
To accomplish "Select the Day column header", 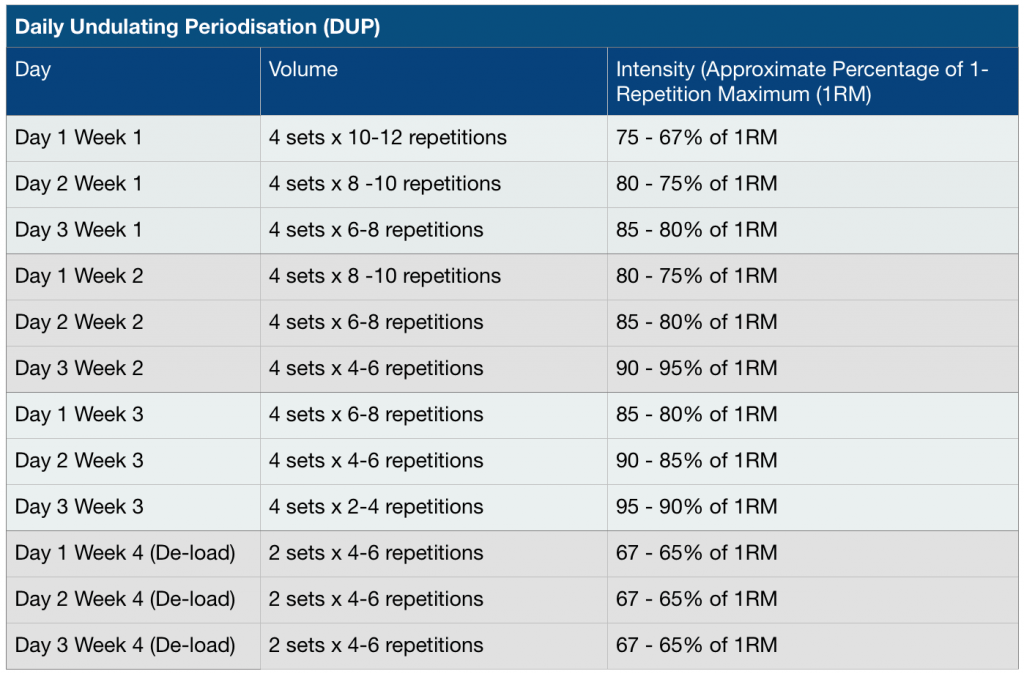I will 33,70.
